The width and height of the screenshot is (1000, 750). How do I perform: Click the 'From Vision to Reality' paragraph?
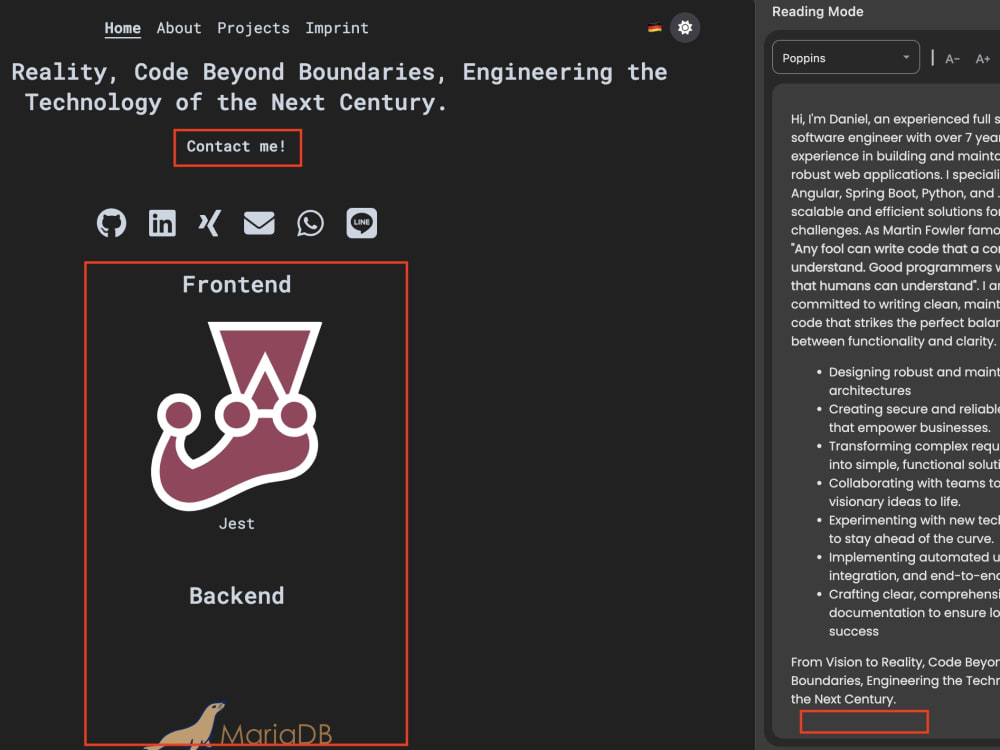point(895,680)
